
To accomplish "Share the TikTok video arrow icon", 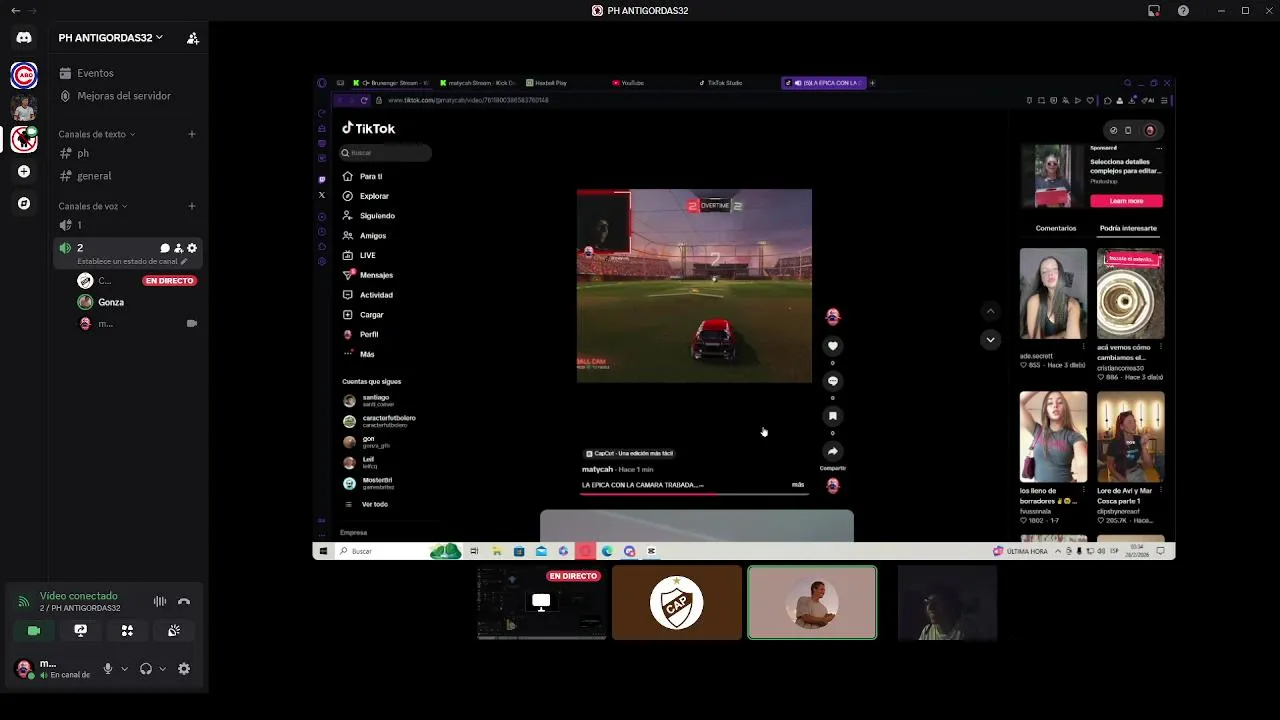I will pos(832,451).
